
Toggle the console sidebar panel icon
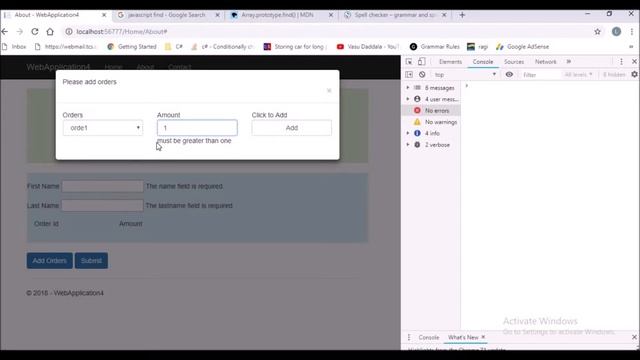(409, 75)
